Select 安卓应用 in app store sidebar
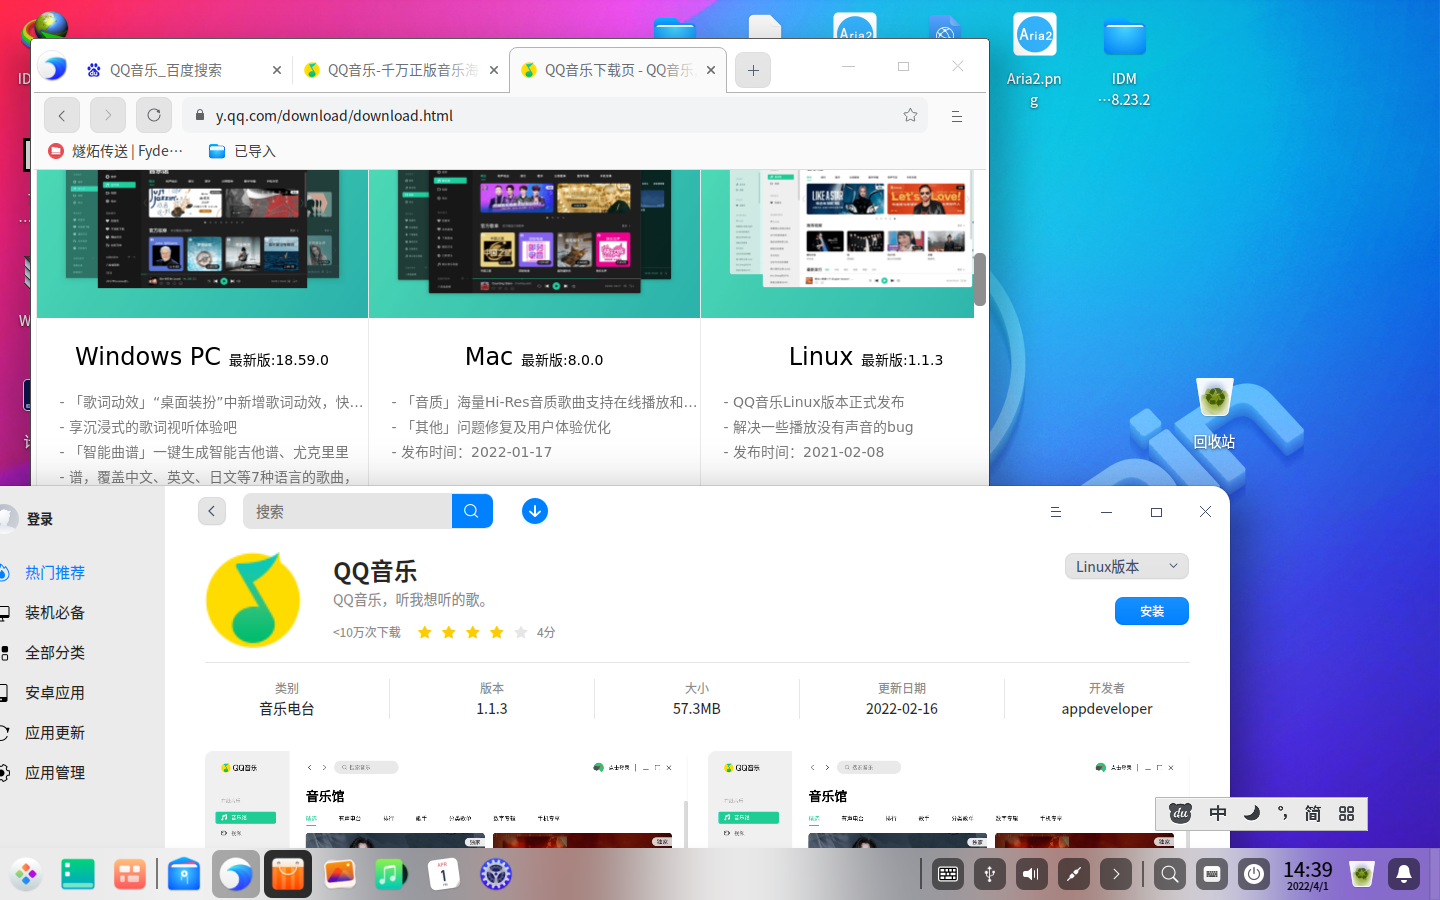 point(55,693)
